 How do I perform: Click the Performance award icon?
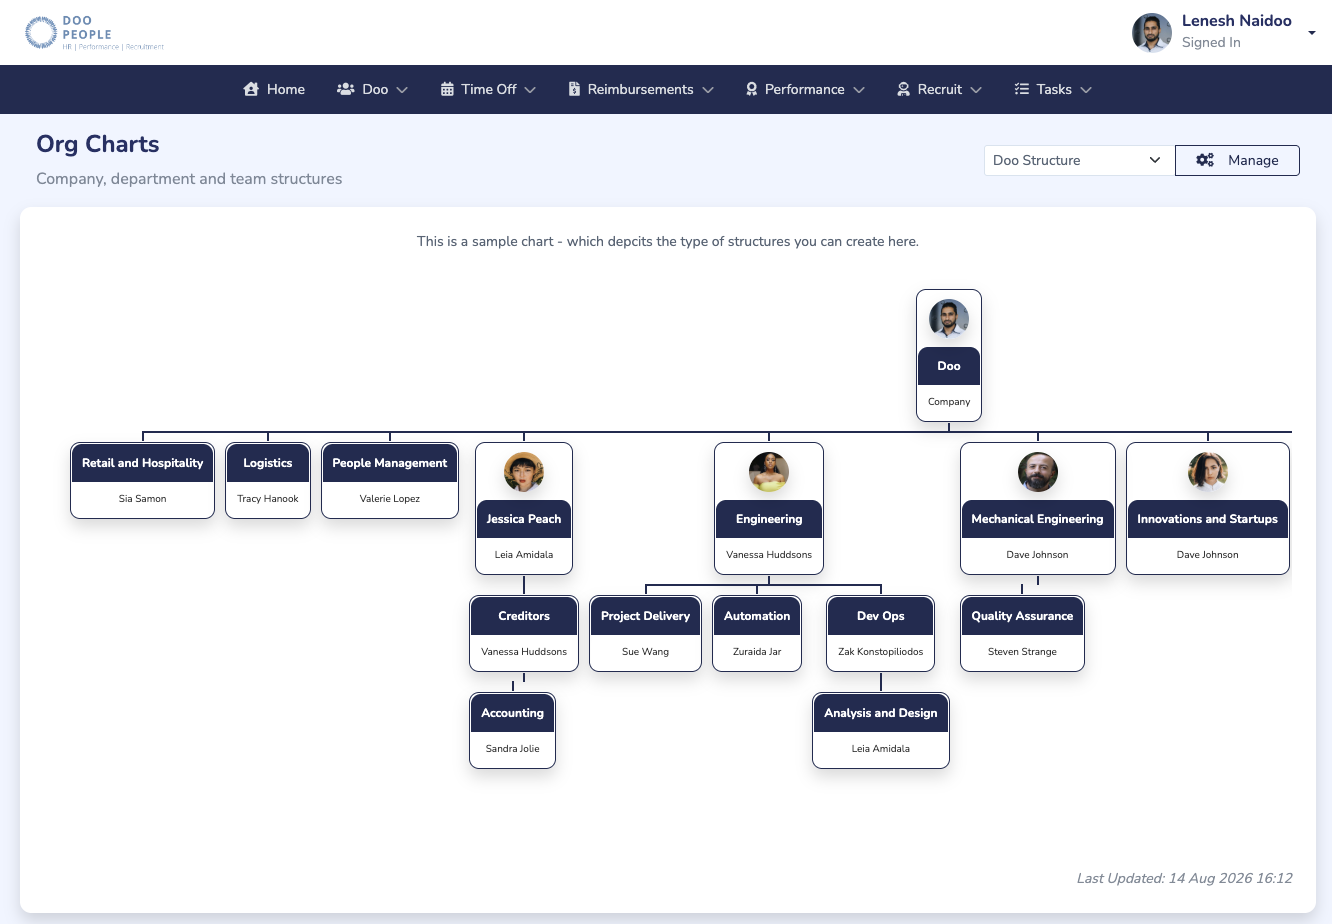click(x=752, y=89)
